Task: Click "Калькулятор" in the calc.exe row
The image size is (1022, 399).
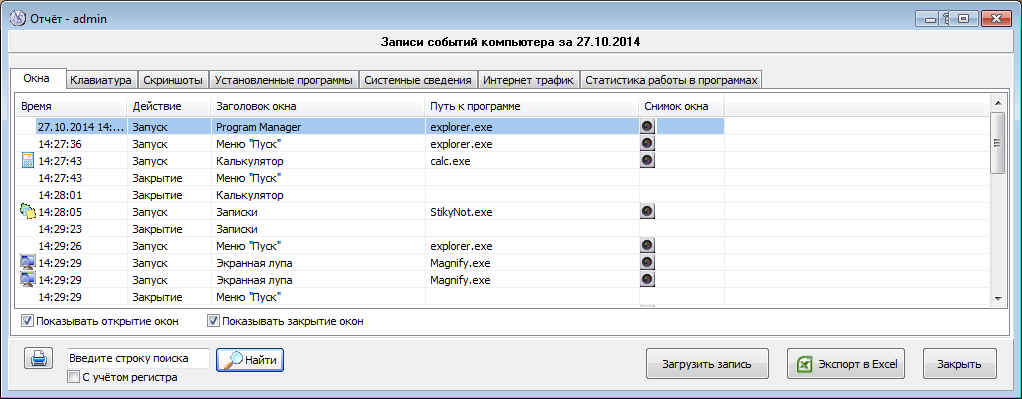Action: point(250,160)
